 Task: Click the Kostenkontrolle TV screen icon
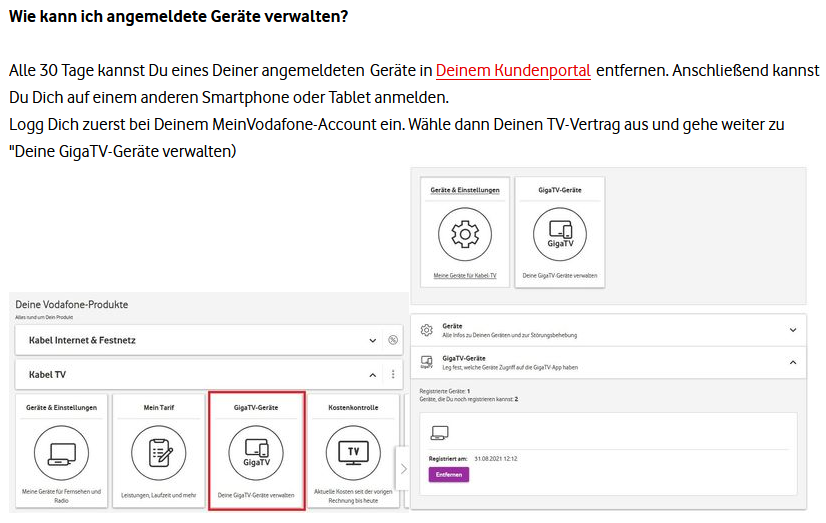(x=352, y=453)
